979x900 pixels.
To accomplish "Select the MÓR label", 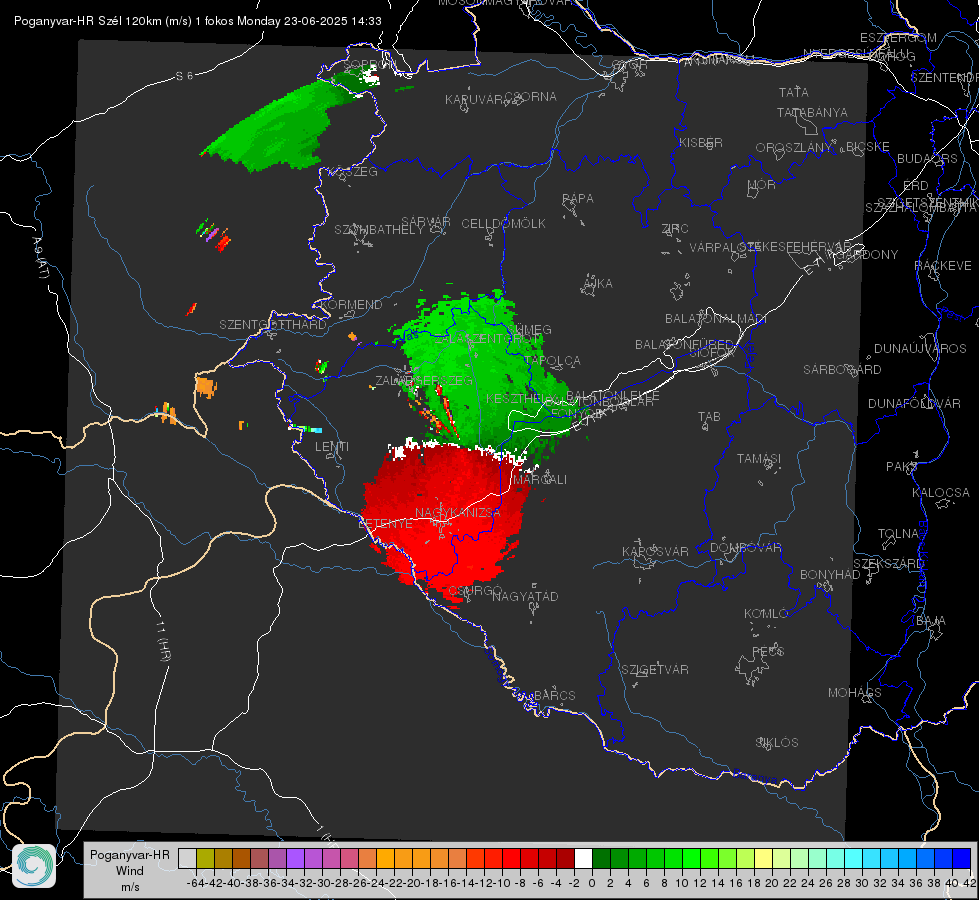I will tap(762, 185).
